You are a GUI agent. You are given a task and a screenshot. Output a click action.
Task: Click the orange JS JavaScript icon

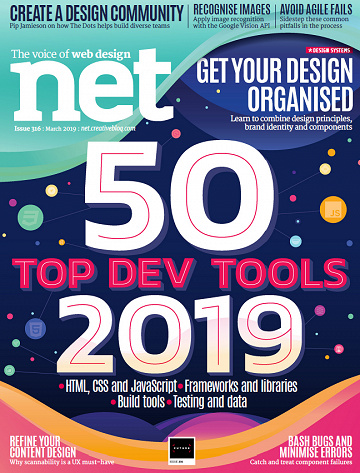(x=333, y=210)
